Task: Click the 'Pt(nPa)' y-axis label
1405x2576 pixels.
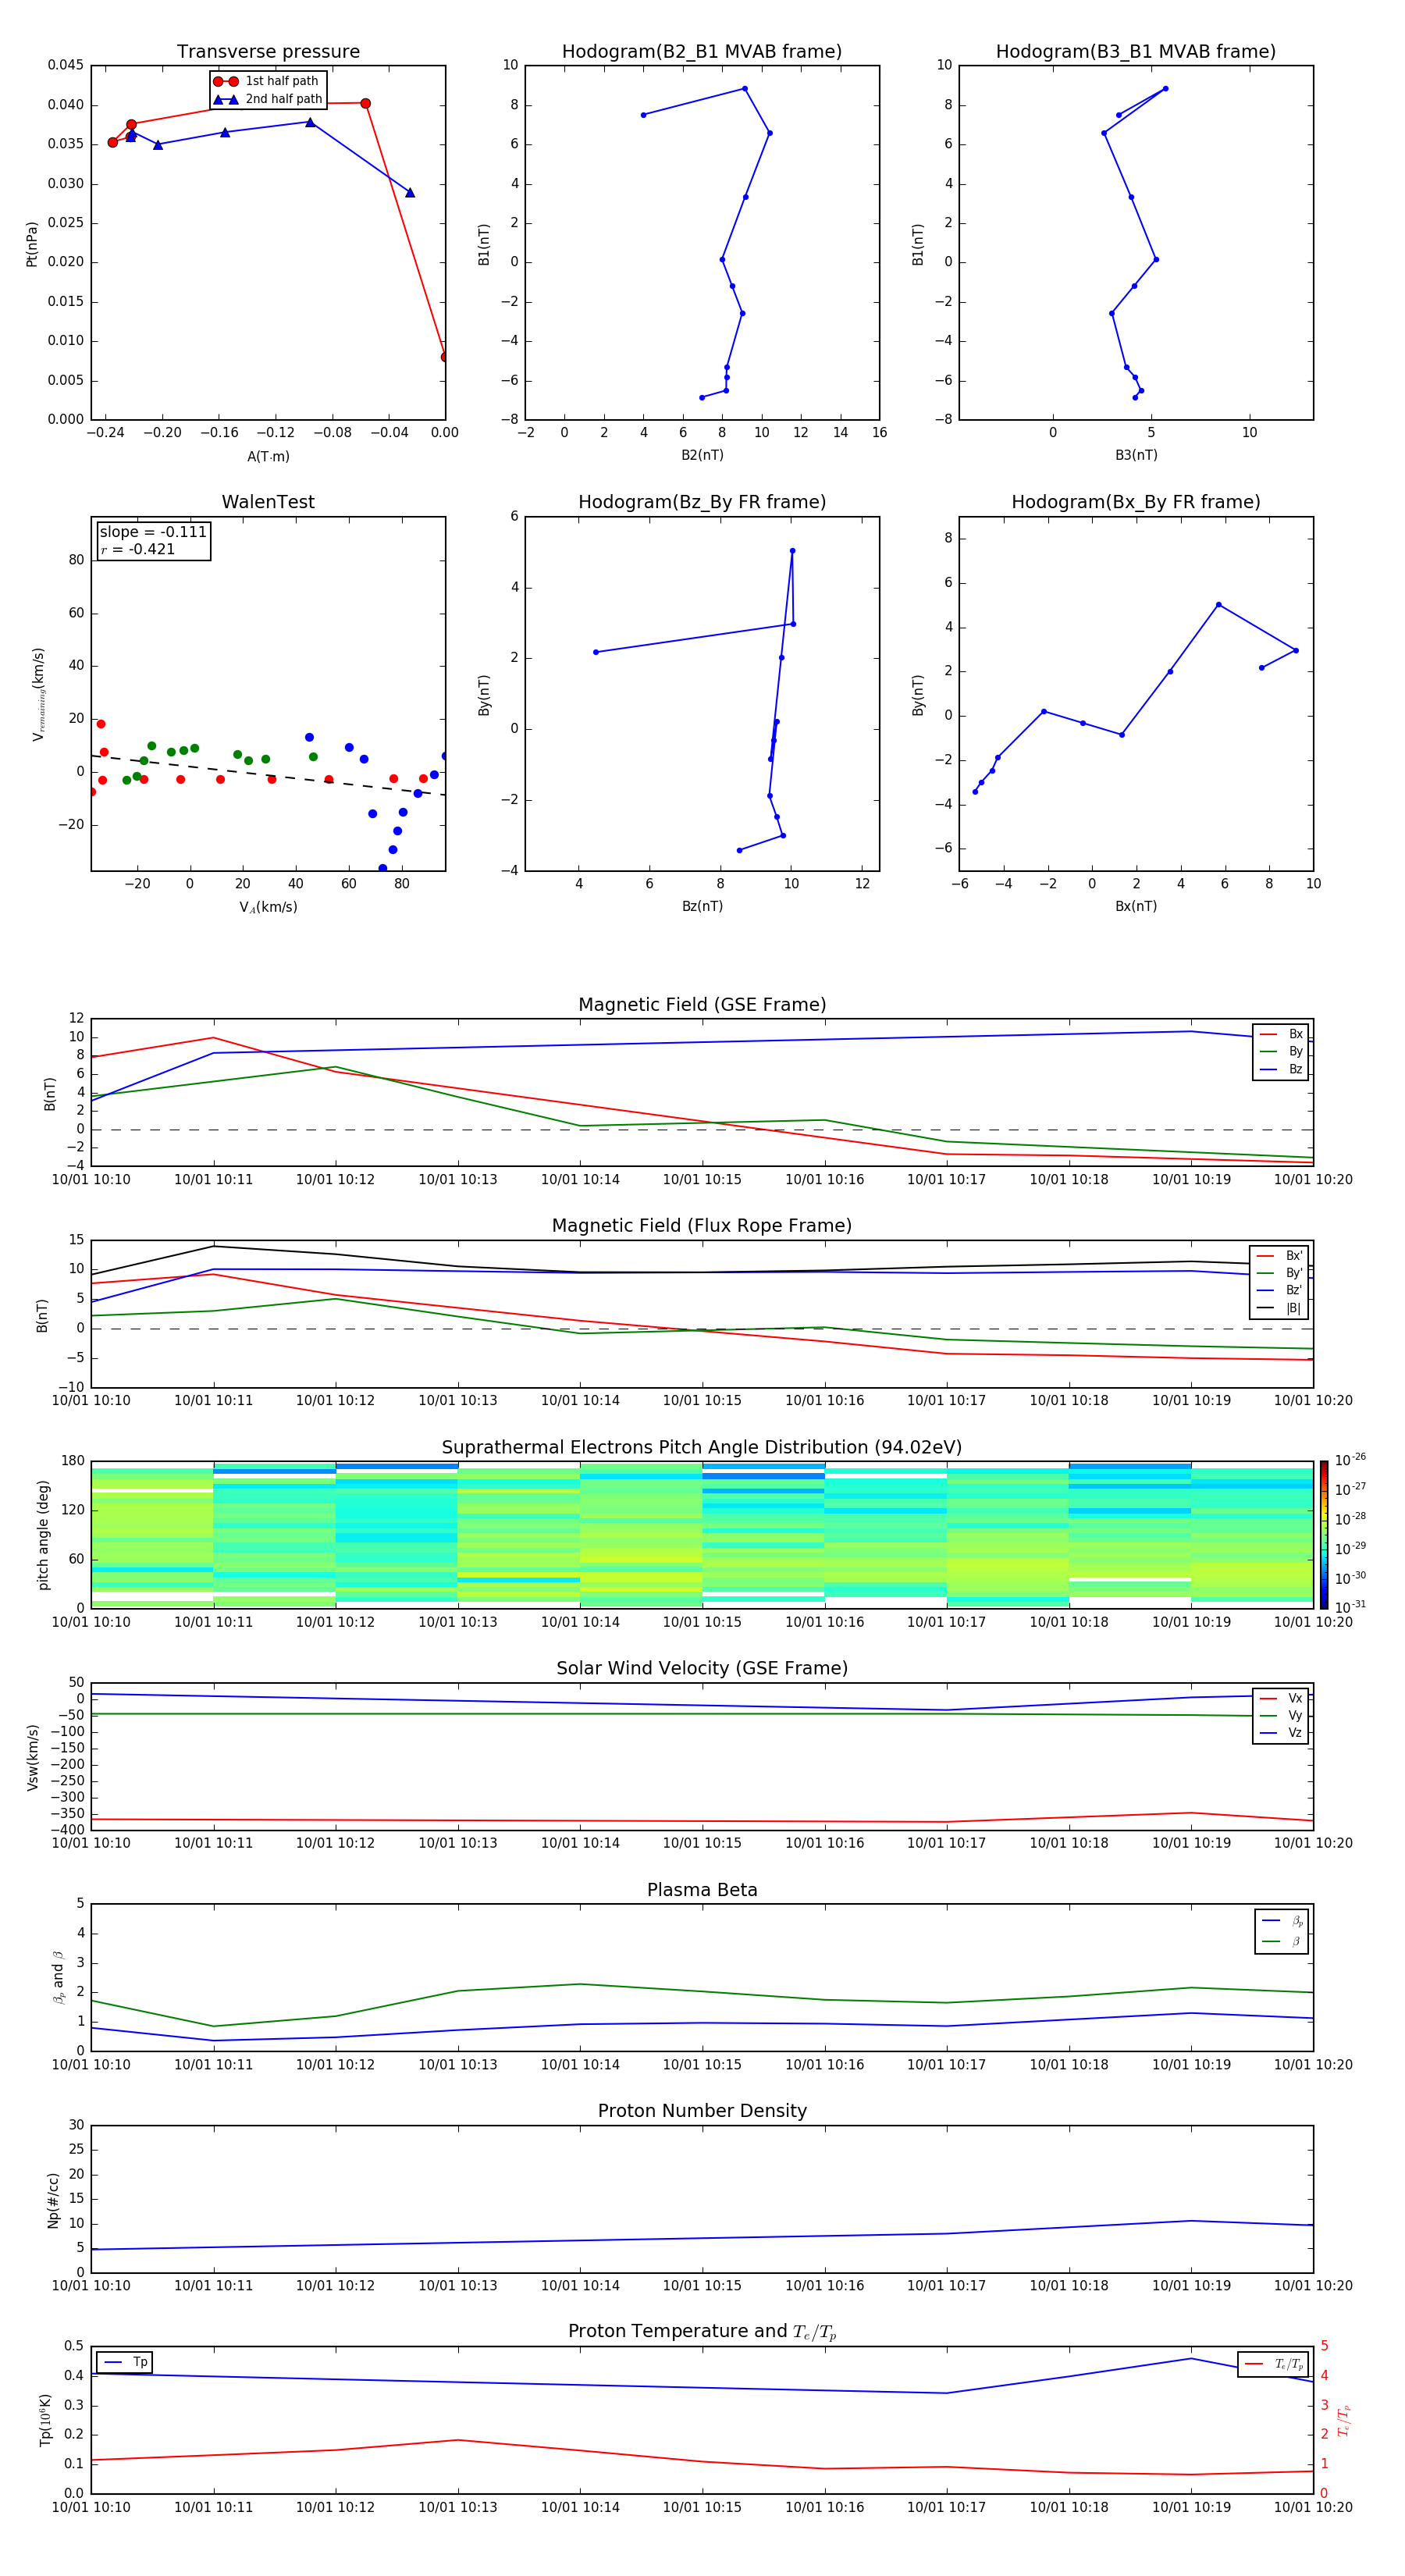Action: point(31,244)
